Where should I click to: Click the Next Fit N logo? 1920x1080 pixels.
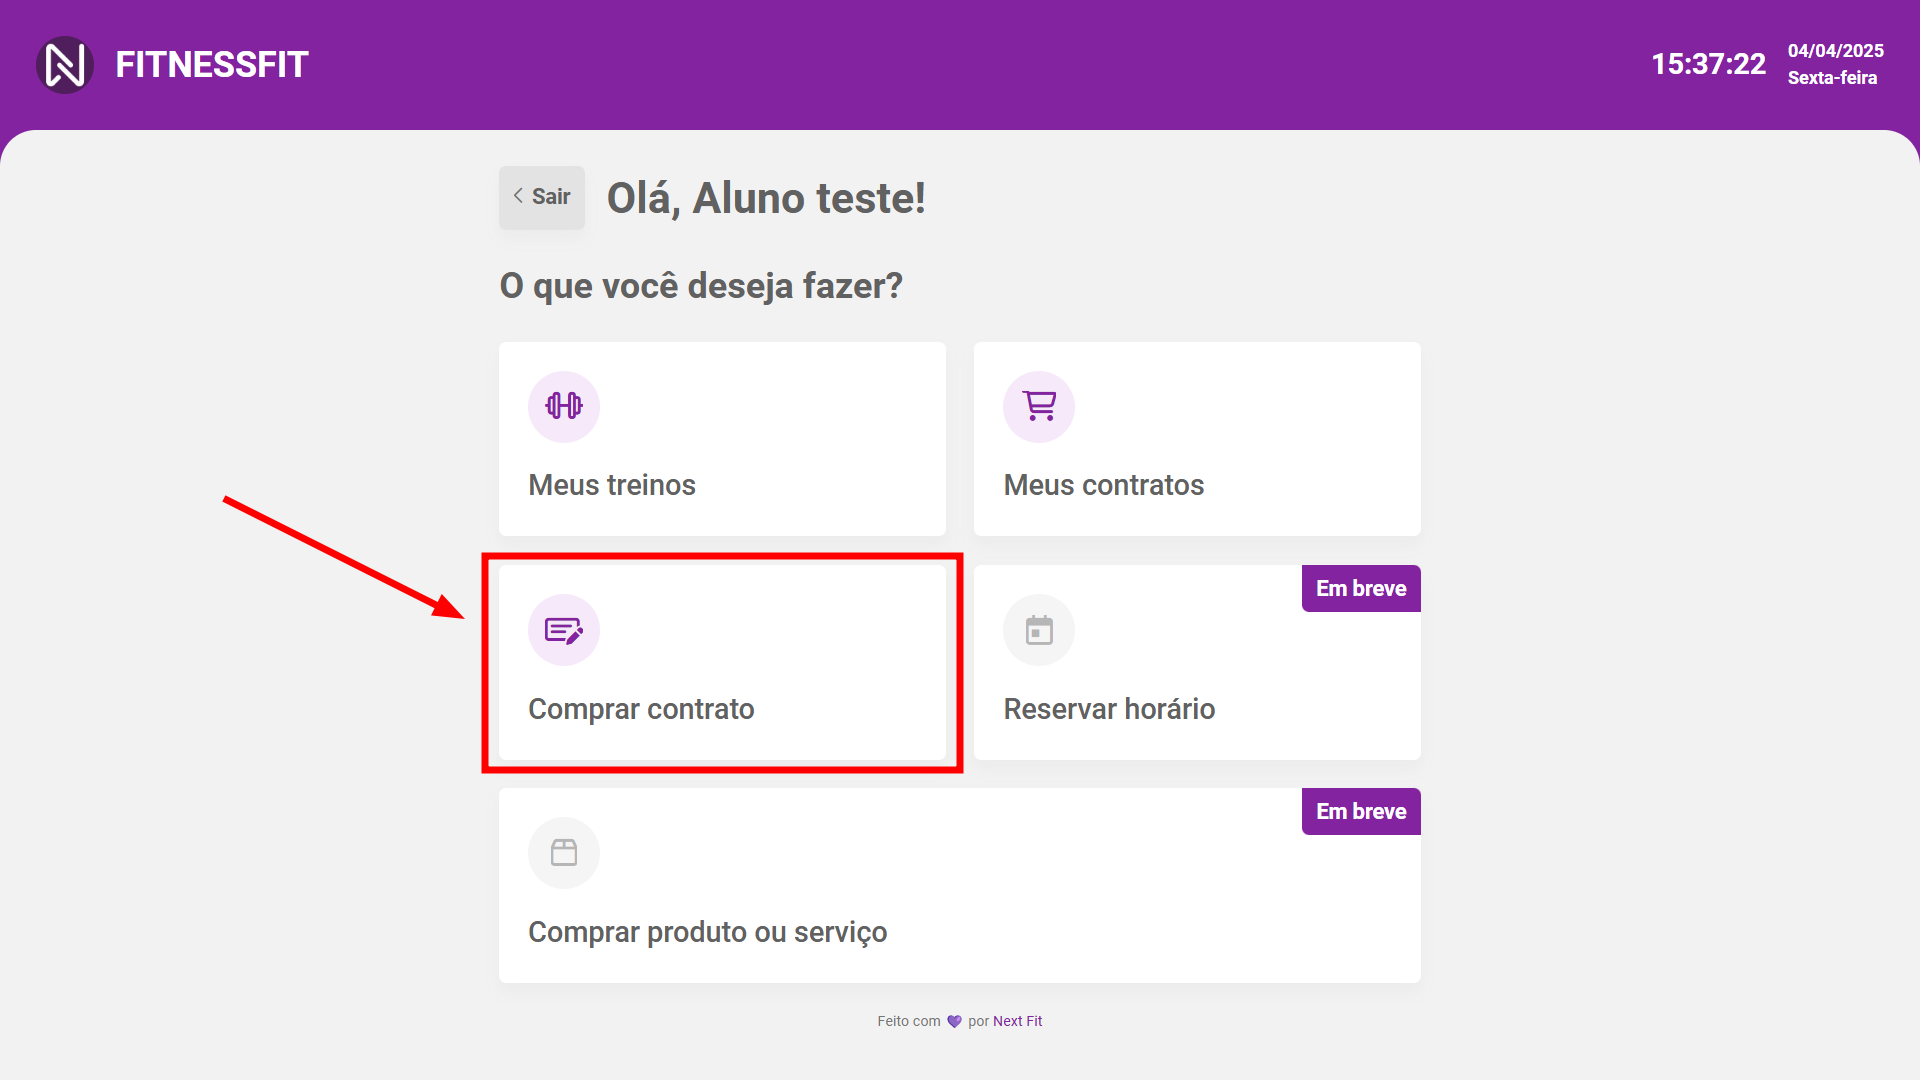point(65,65)
